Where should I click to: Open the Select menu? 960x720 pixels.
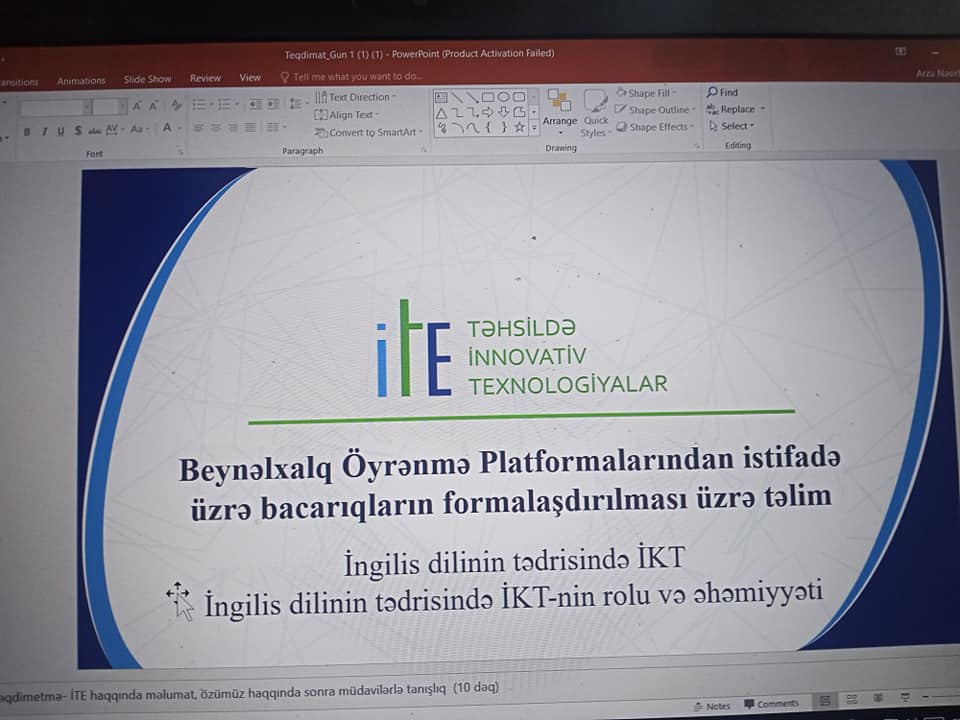pyautogui.click(x=732, y=126)
